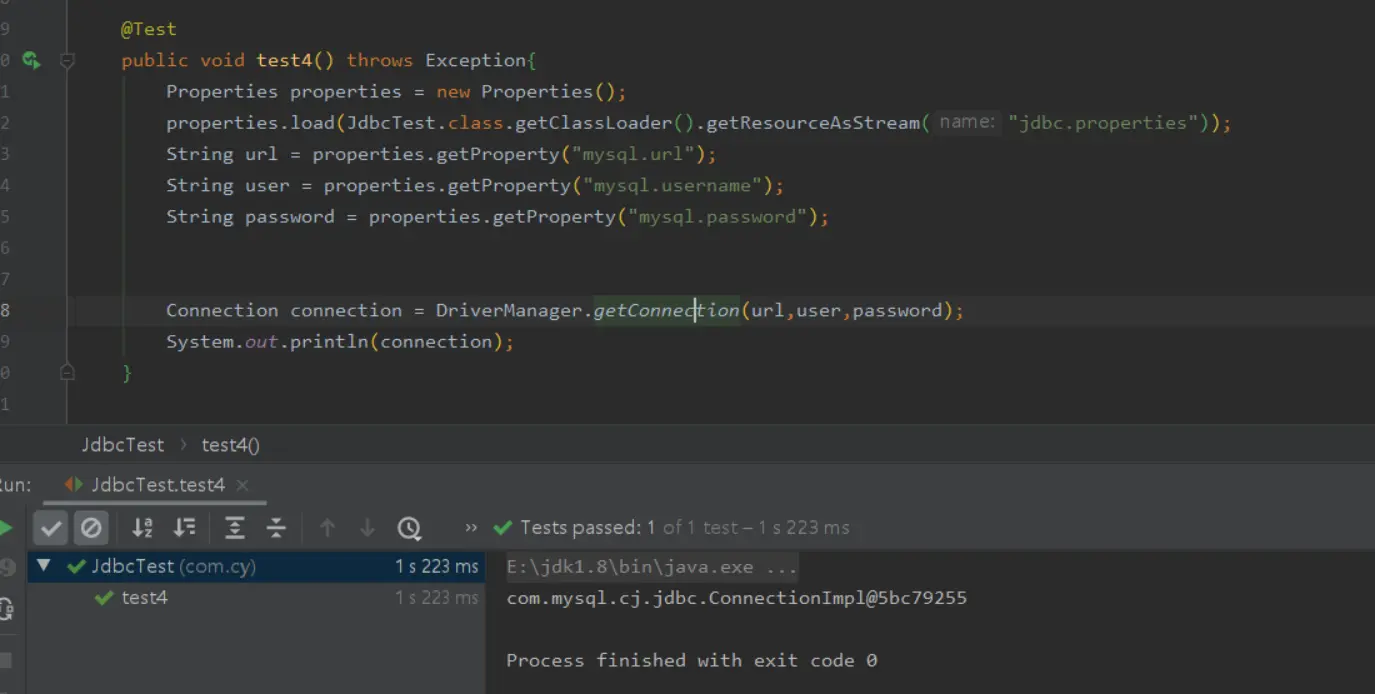
Task: Collapse all test nodes using the toolbar icon
Action: pos(276,528)
